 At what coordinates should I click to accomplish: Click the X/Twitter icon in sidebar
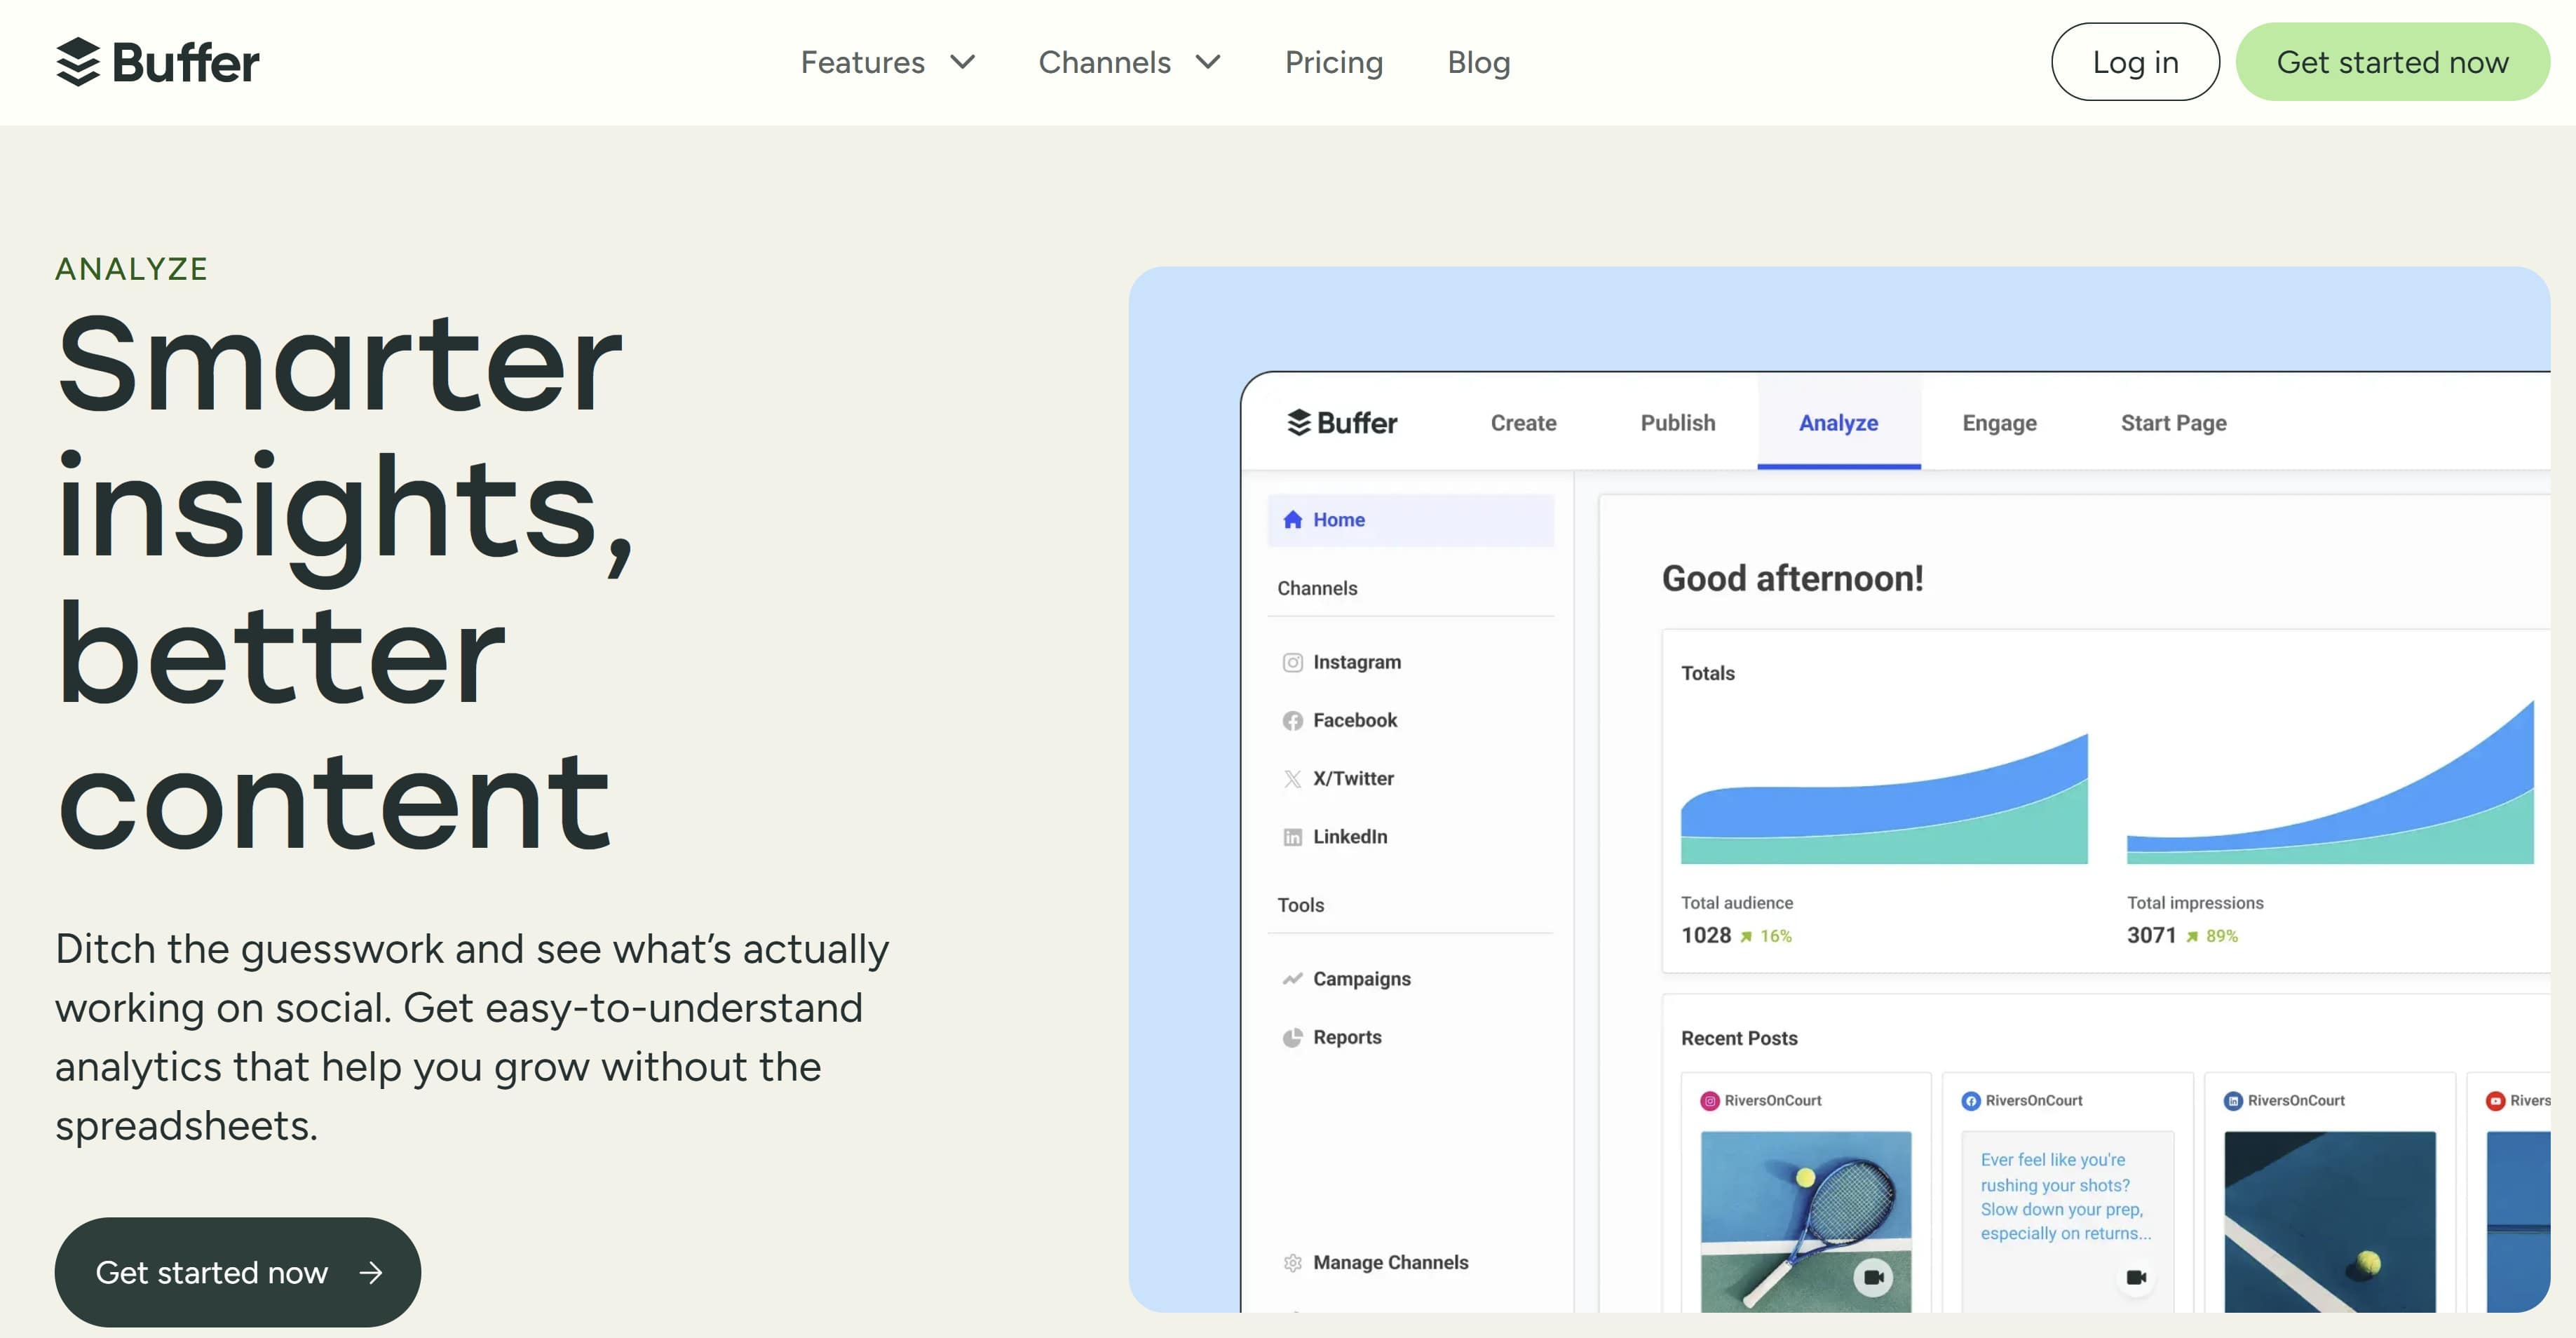click(x=1292, y=779)
